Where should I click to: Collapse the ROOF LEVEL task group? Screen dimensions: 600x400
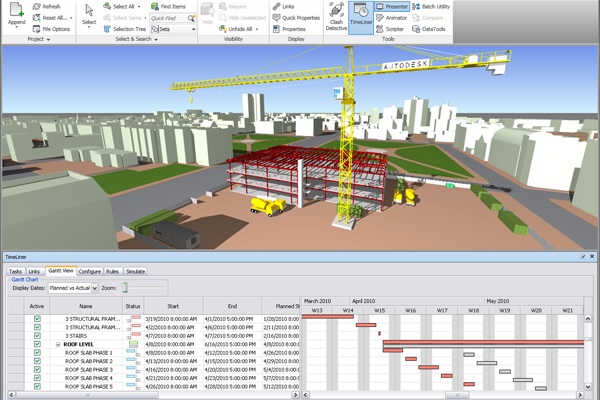click(58, 343)
